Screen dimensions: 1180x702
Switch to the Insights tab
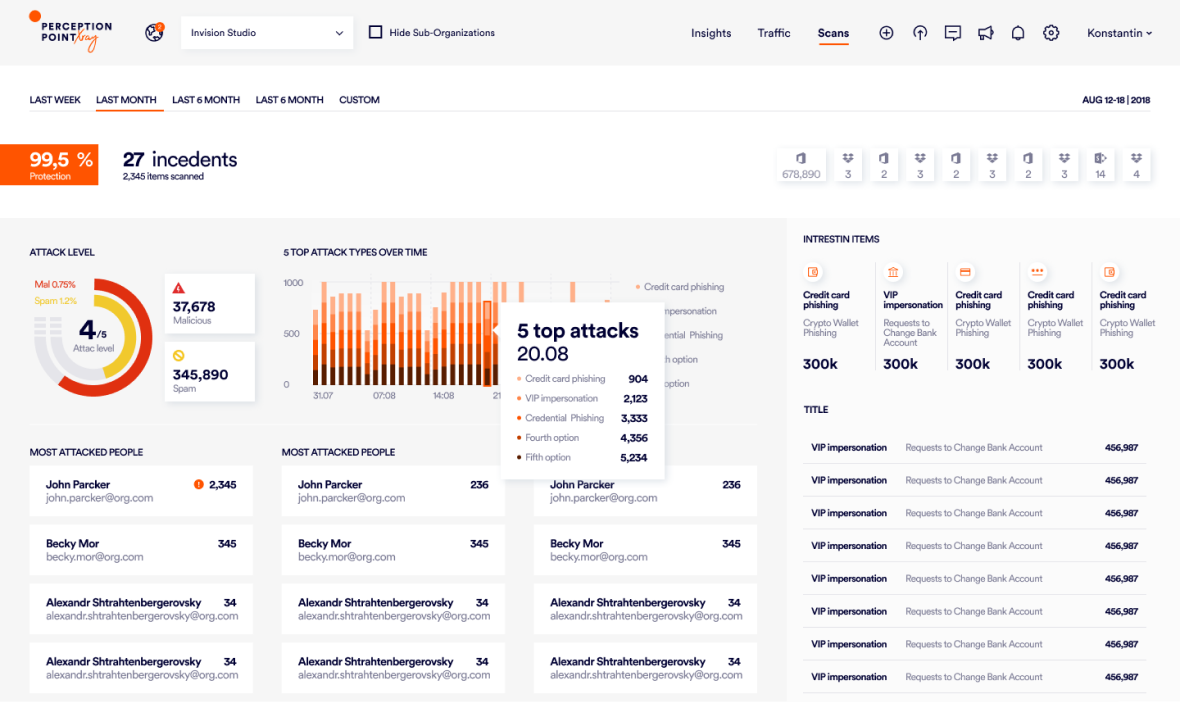(x=710, y=32)
